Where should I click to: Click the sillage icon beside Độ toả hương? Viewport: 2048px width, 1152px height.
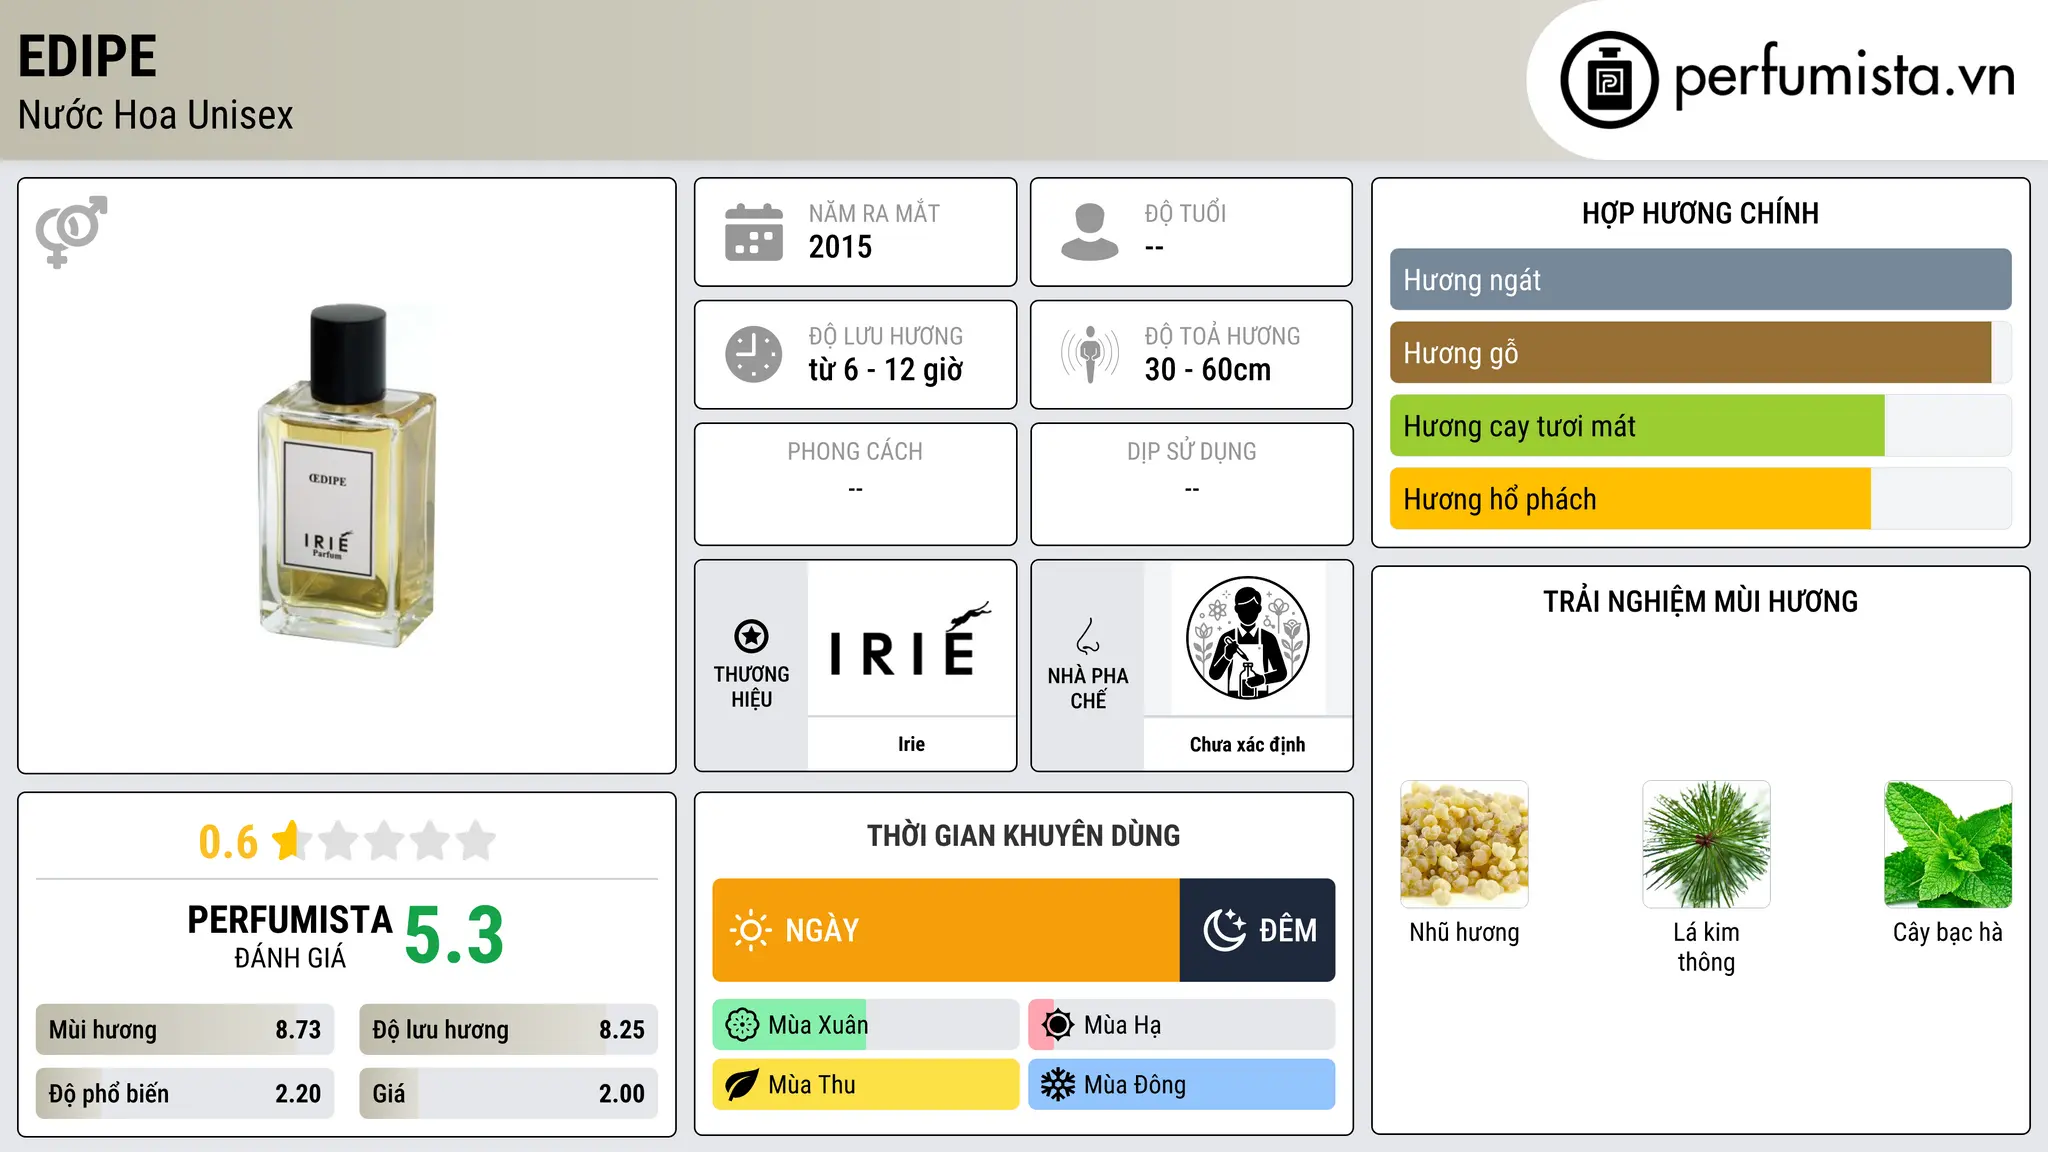pos(1090,354)
